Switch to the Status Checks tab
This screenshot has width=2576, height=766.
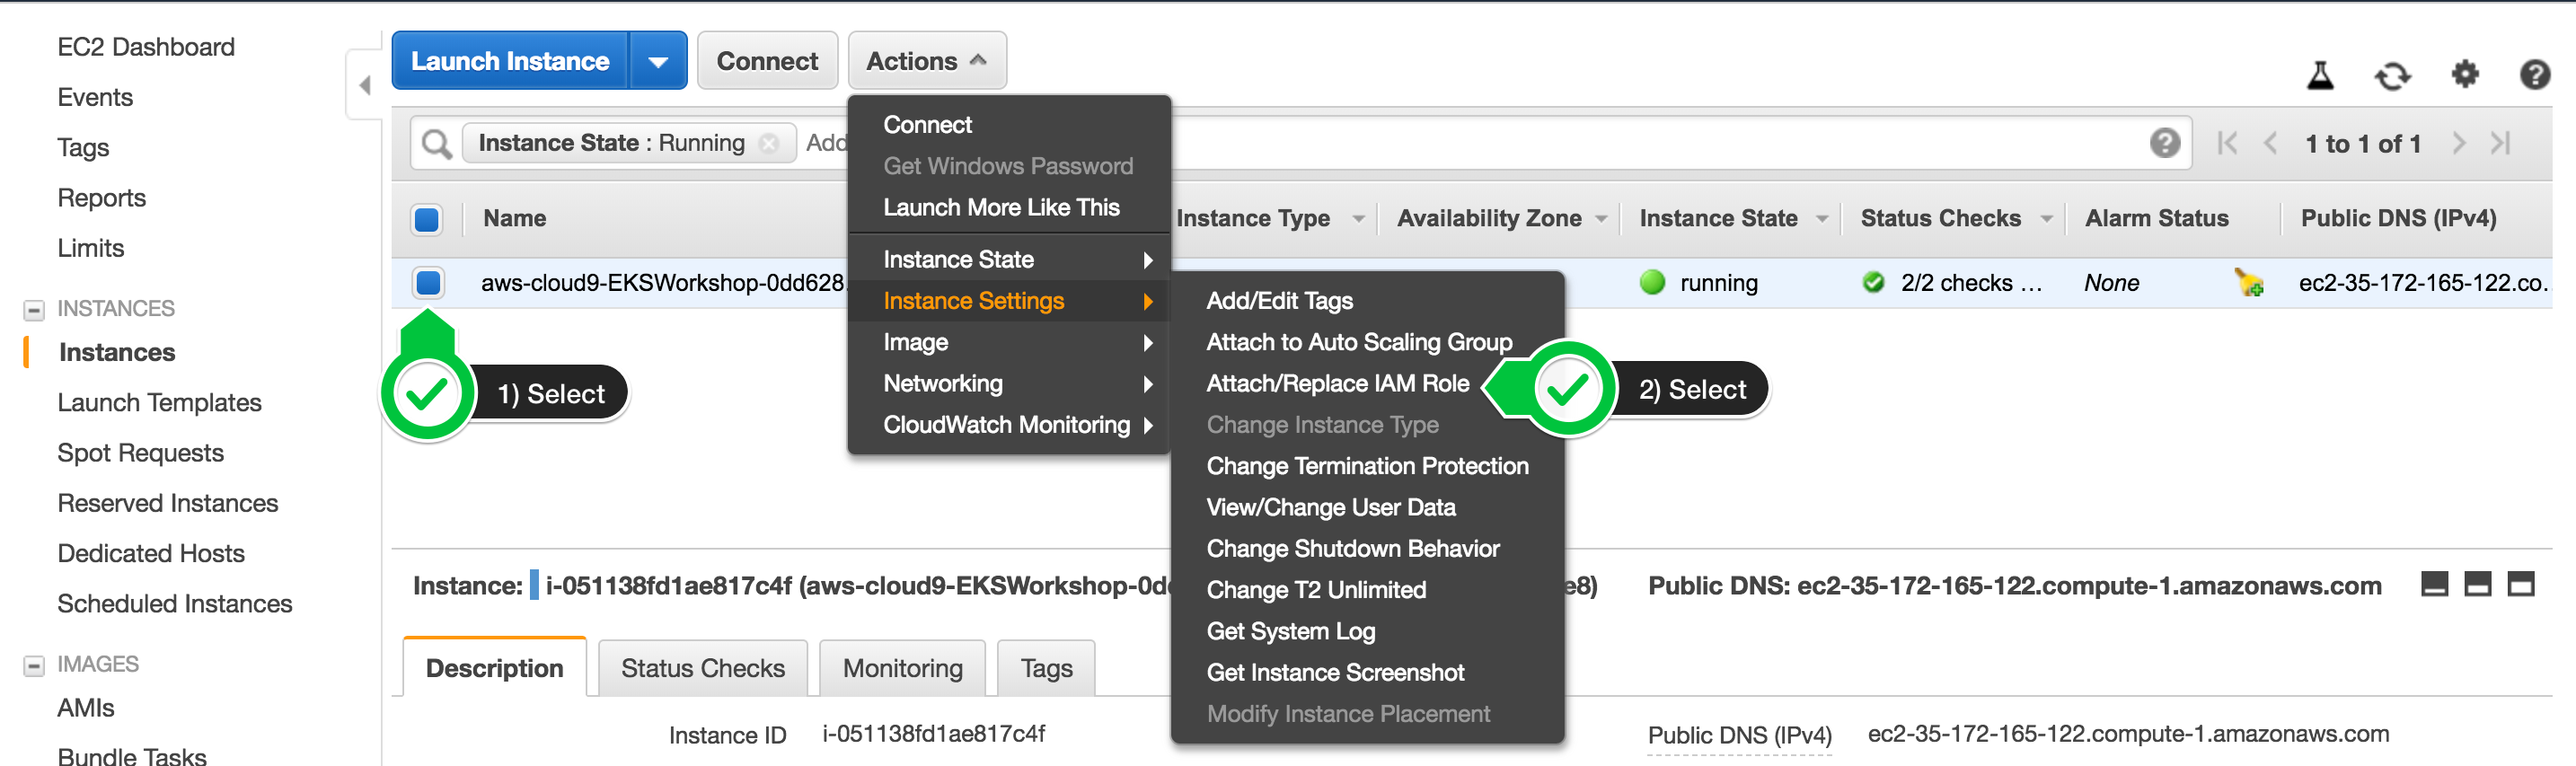(702, 668)
